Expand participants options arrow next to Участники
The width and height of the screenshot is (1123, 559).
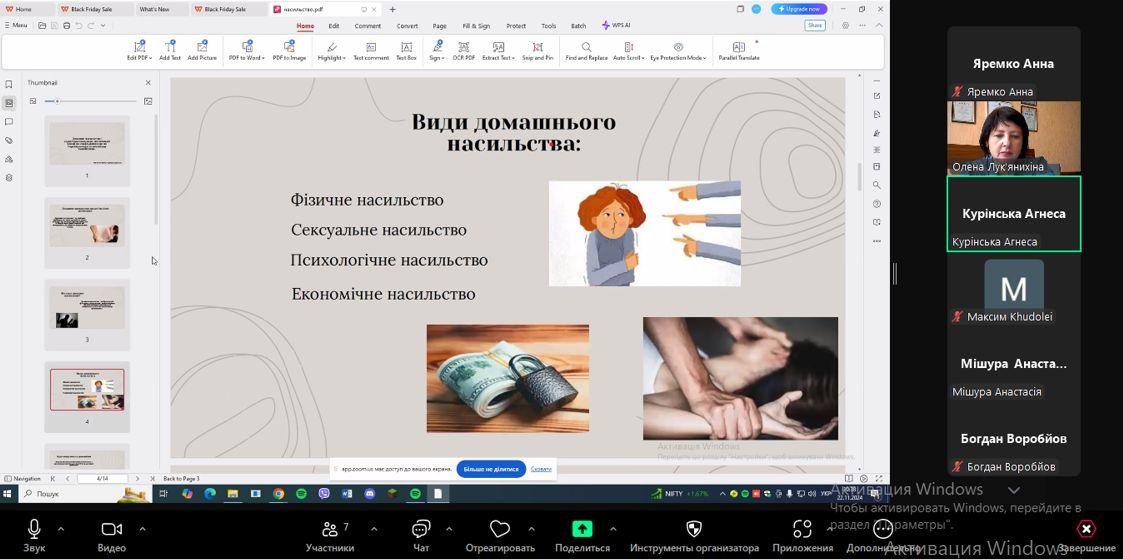(374, 529)
